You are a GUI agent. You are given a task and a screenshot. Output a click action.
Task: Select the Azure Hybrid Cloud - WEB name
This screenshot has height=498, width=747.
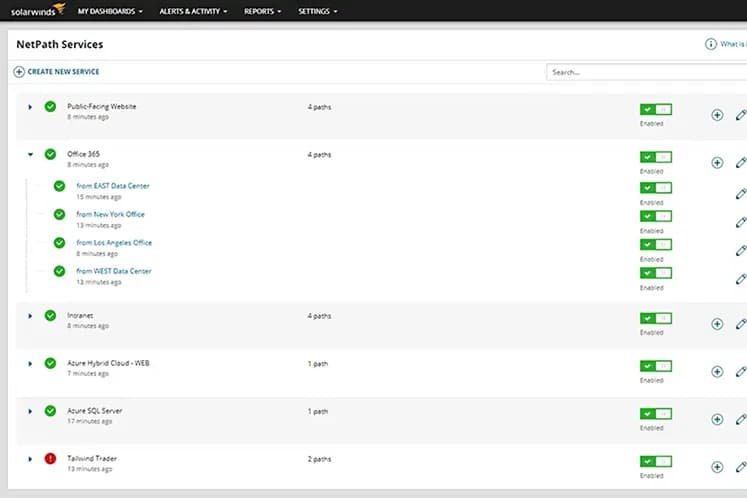click(x=108, y=363)
